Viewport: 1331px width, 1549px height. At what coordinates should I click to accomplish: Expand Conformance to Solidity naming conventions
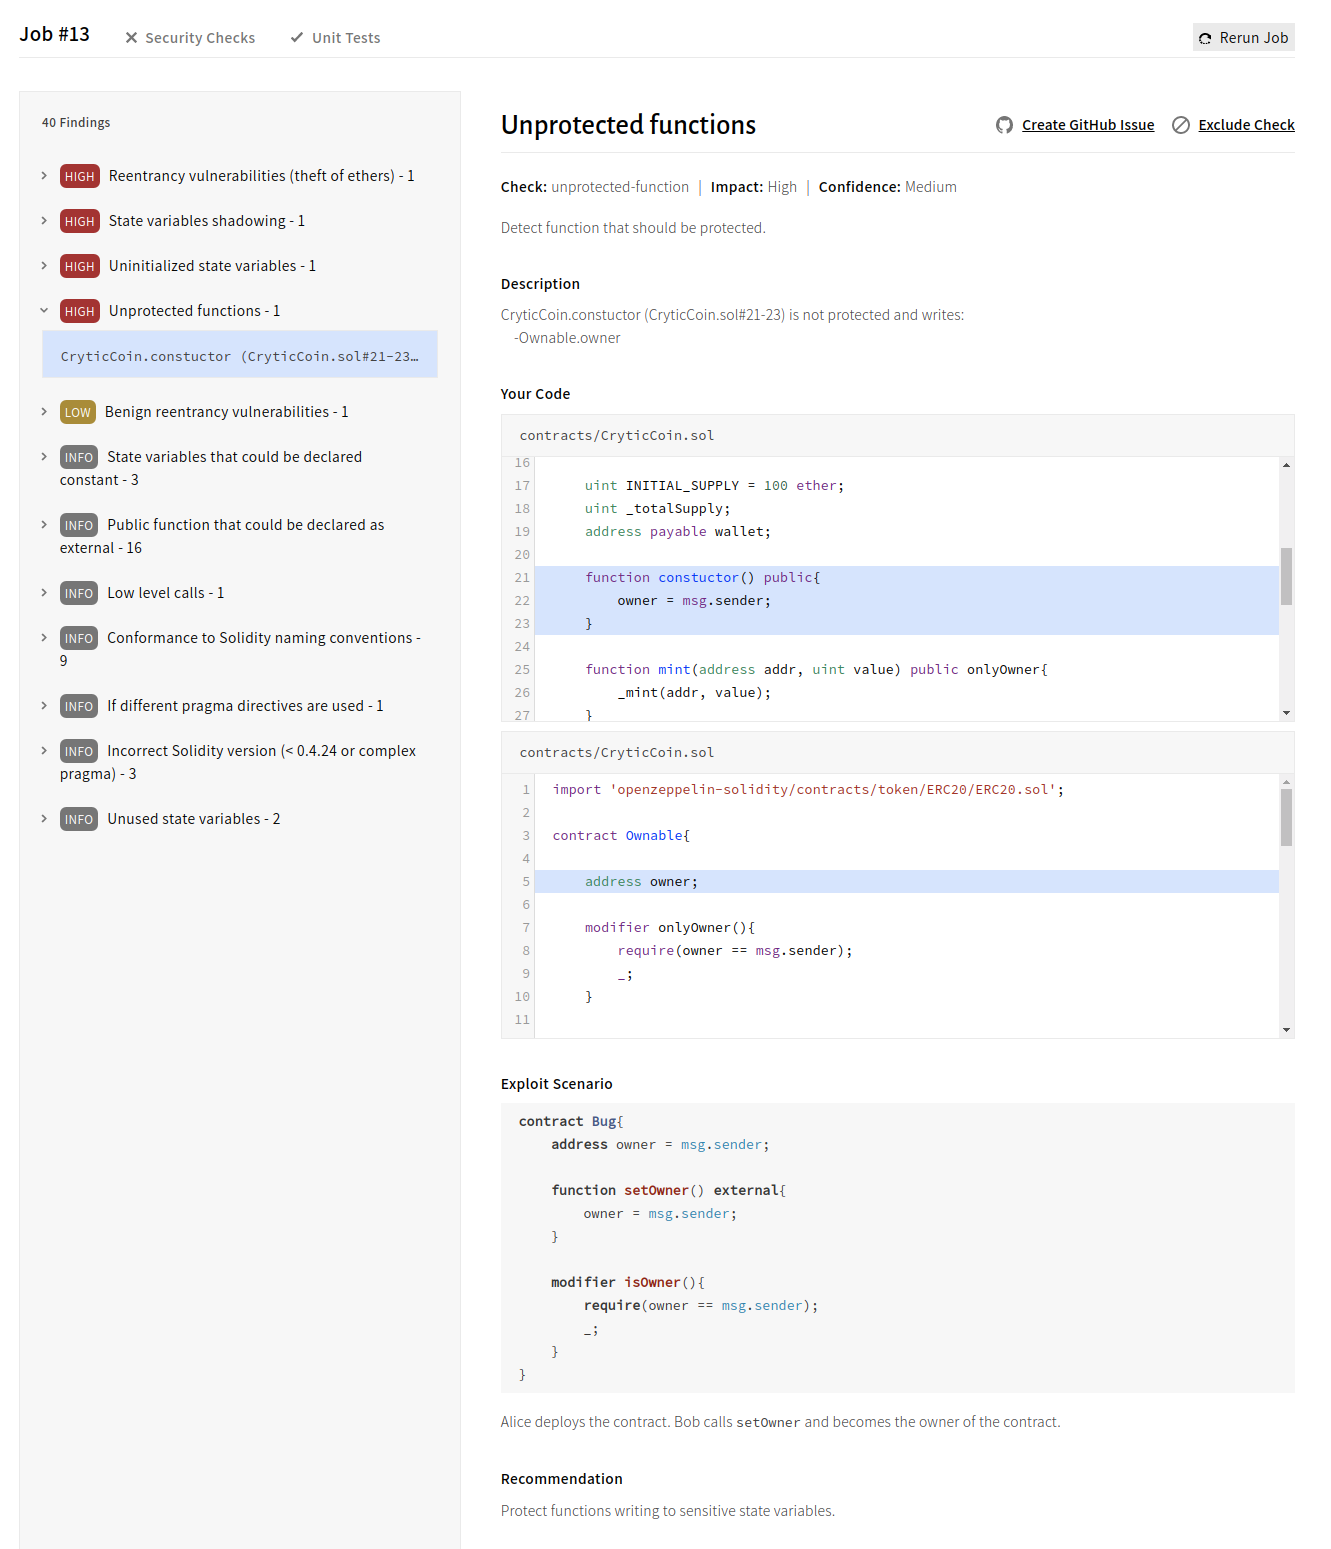tap(44, 638)
